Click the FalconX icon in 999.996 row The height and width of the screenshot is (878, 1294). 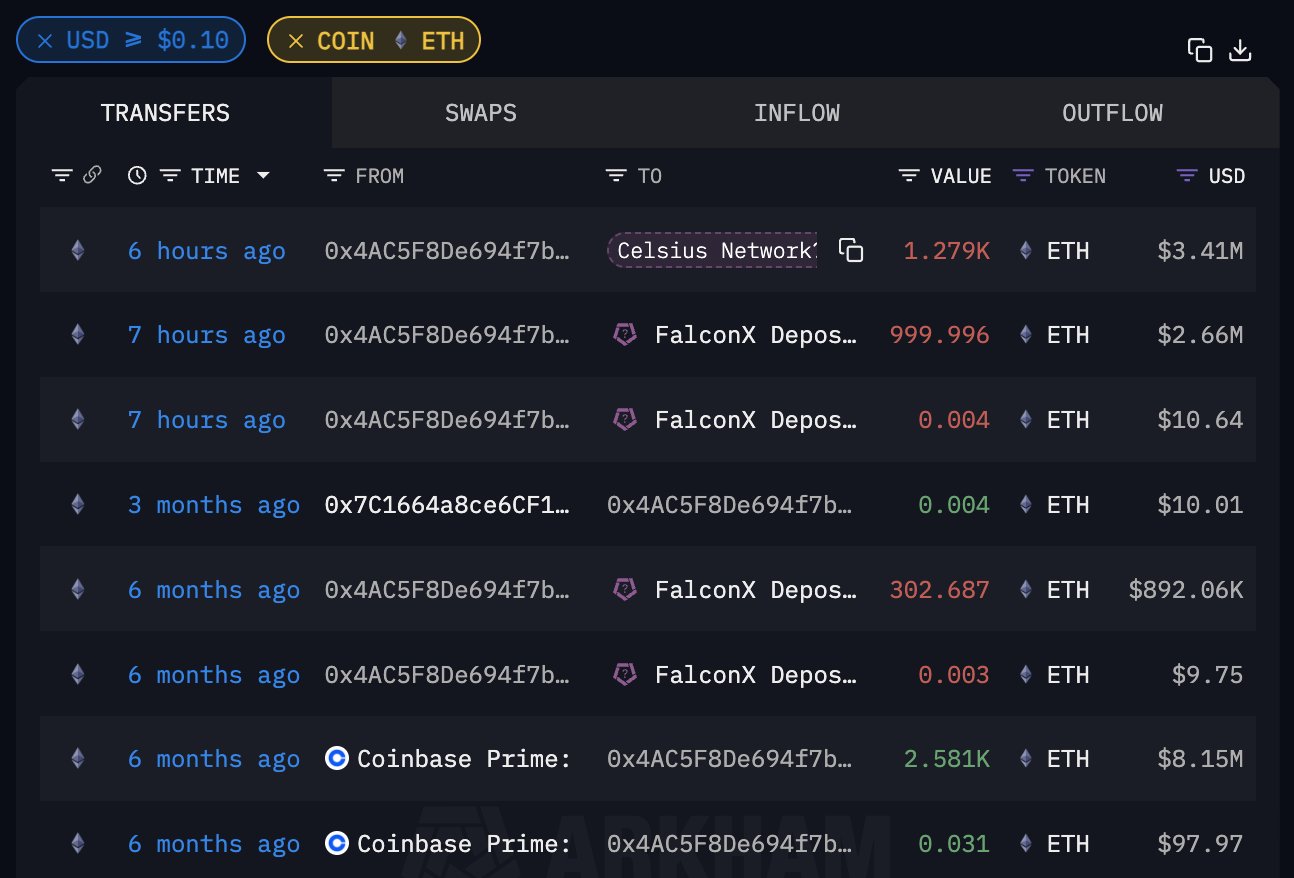tap(624, 336)
